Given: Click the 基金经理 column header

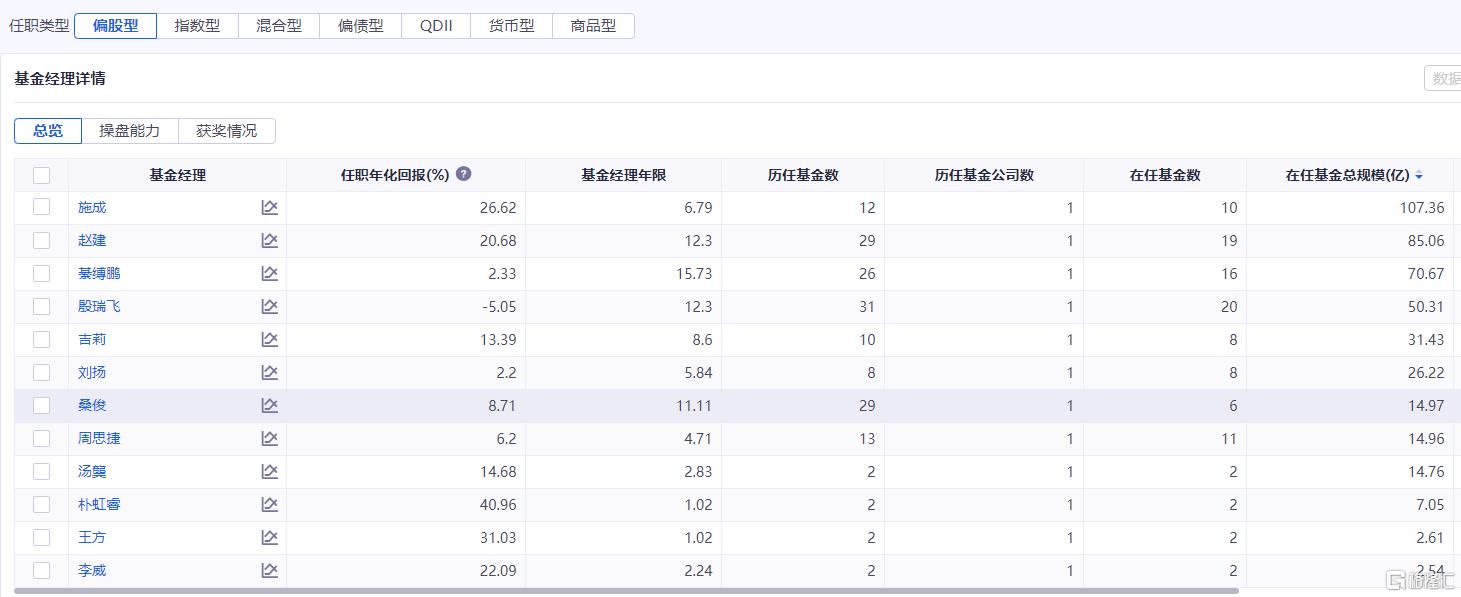Looking at the screenshot, I should [x=178, y=175].
